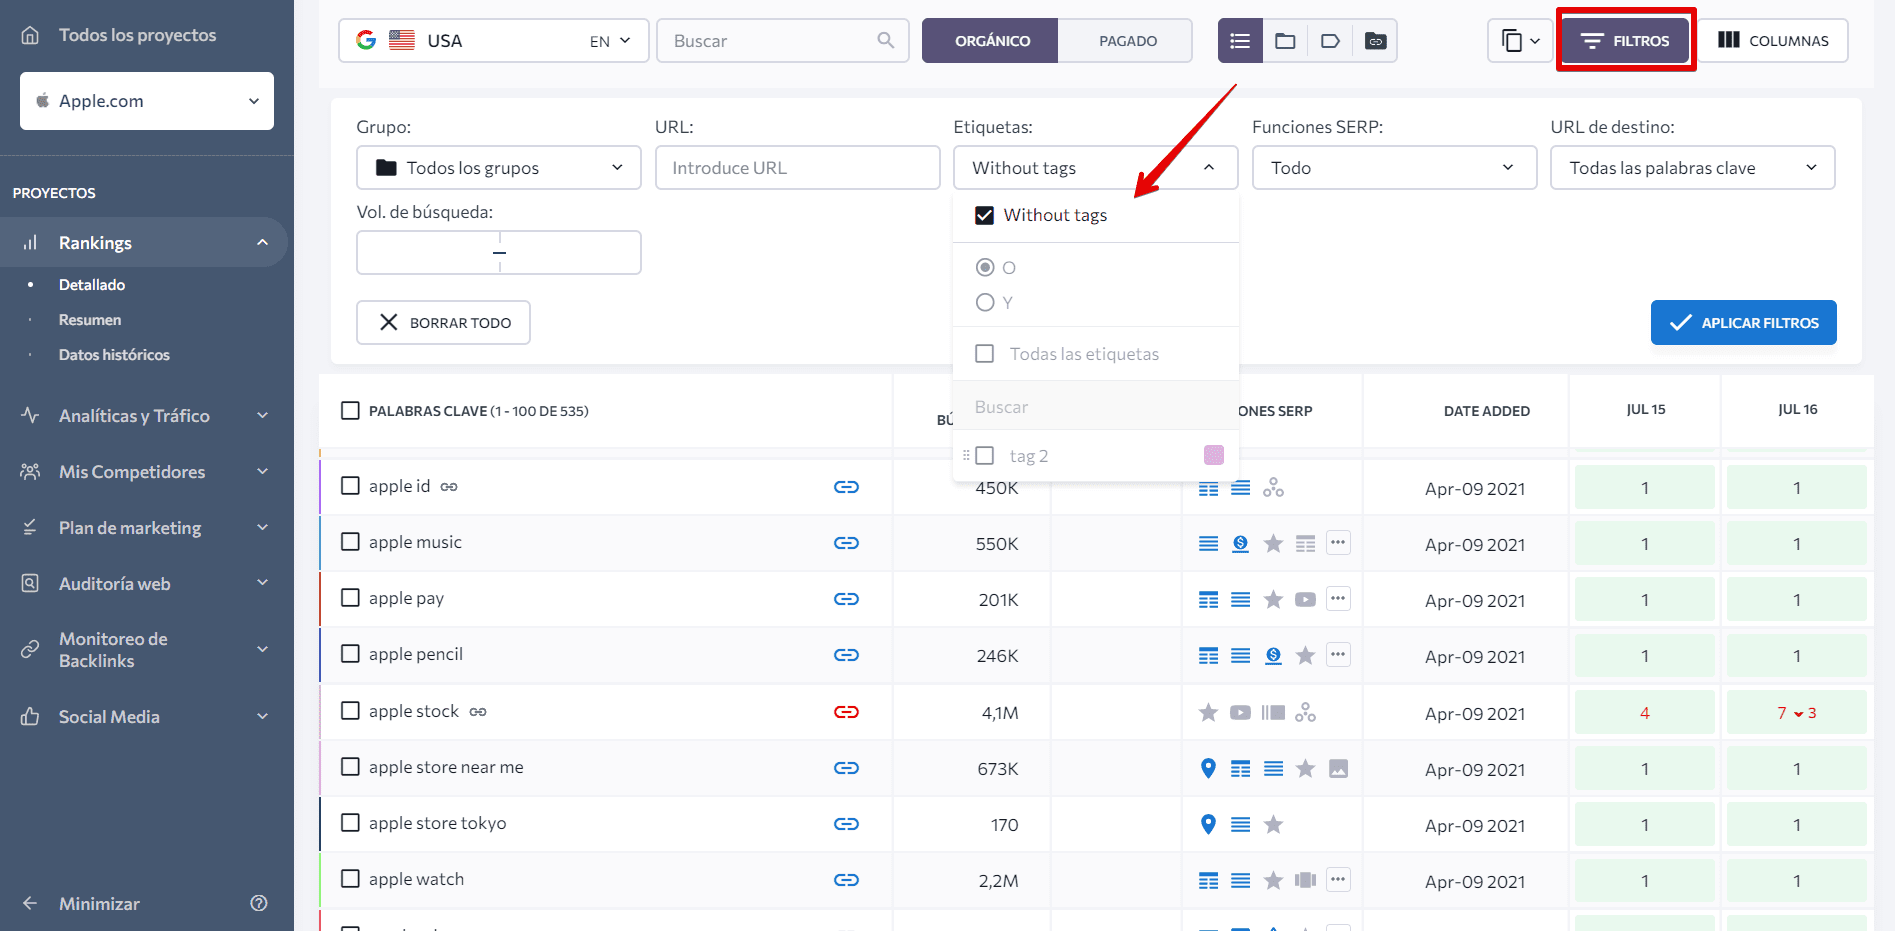Click APLICAR FILTROS button
The image size is (1895, 931).
tap(1743, 323)
